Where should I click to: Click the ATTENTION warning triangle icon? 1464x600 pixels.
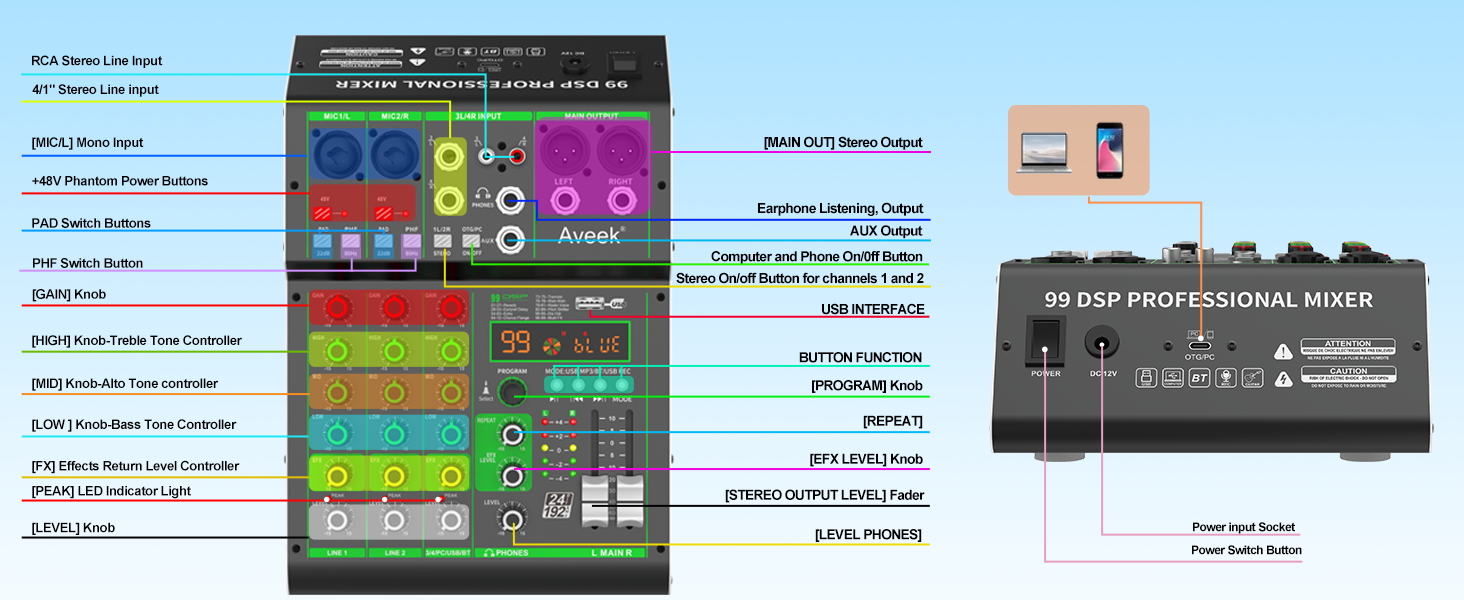click(x=1283, y=350)
